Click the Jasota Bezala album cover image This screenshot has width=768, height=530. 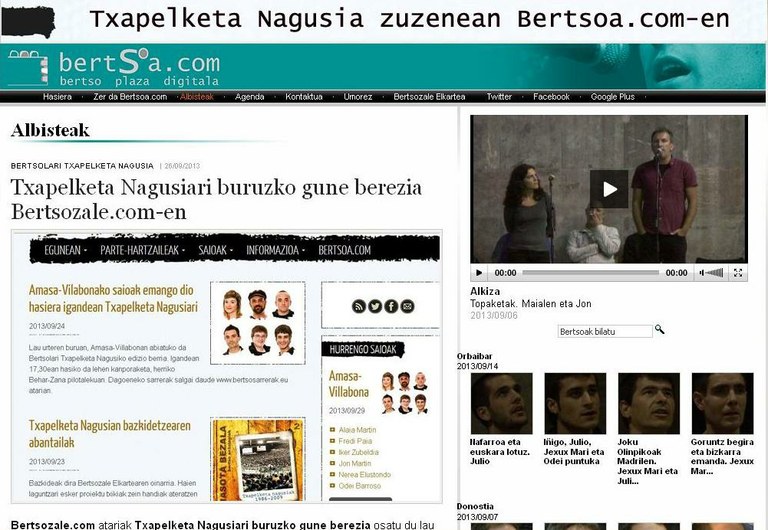point(258,459)
